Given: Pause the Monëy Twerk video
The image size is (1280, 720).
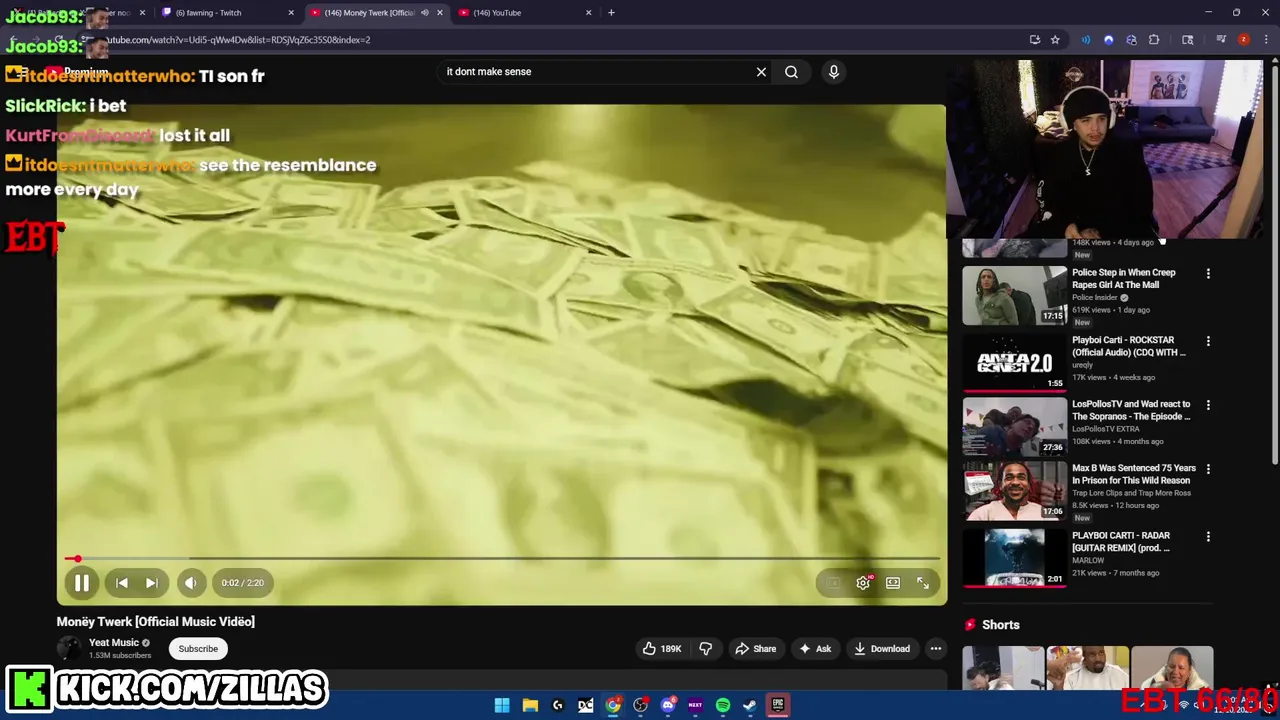Looking at the screenshot, I should pyautogui.click(x=81, y=583).
